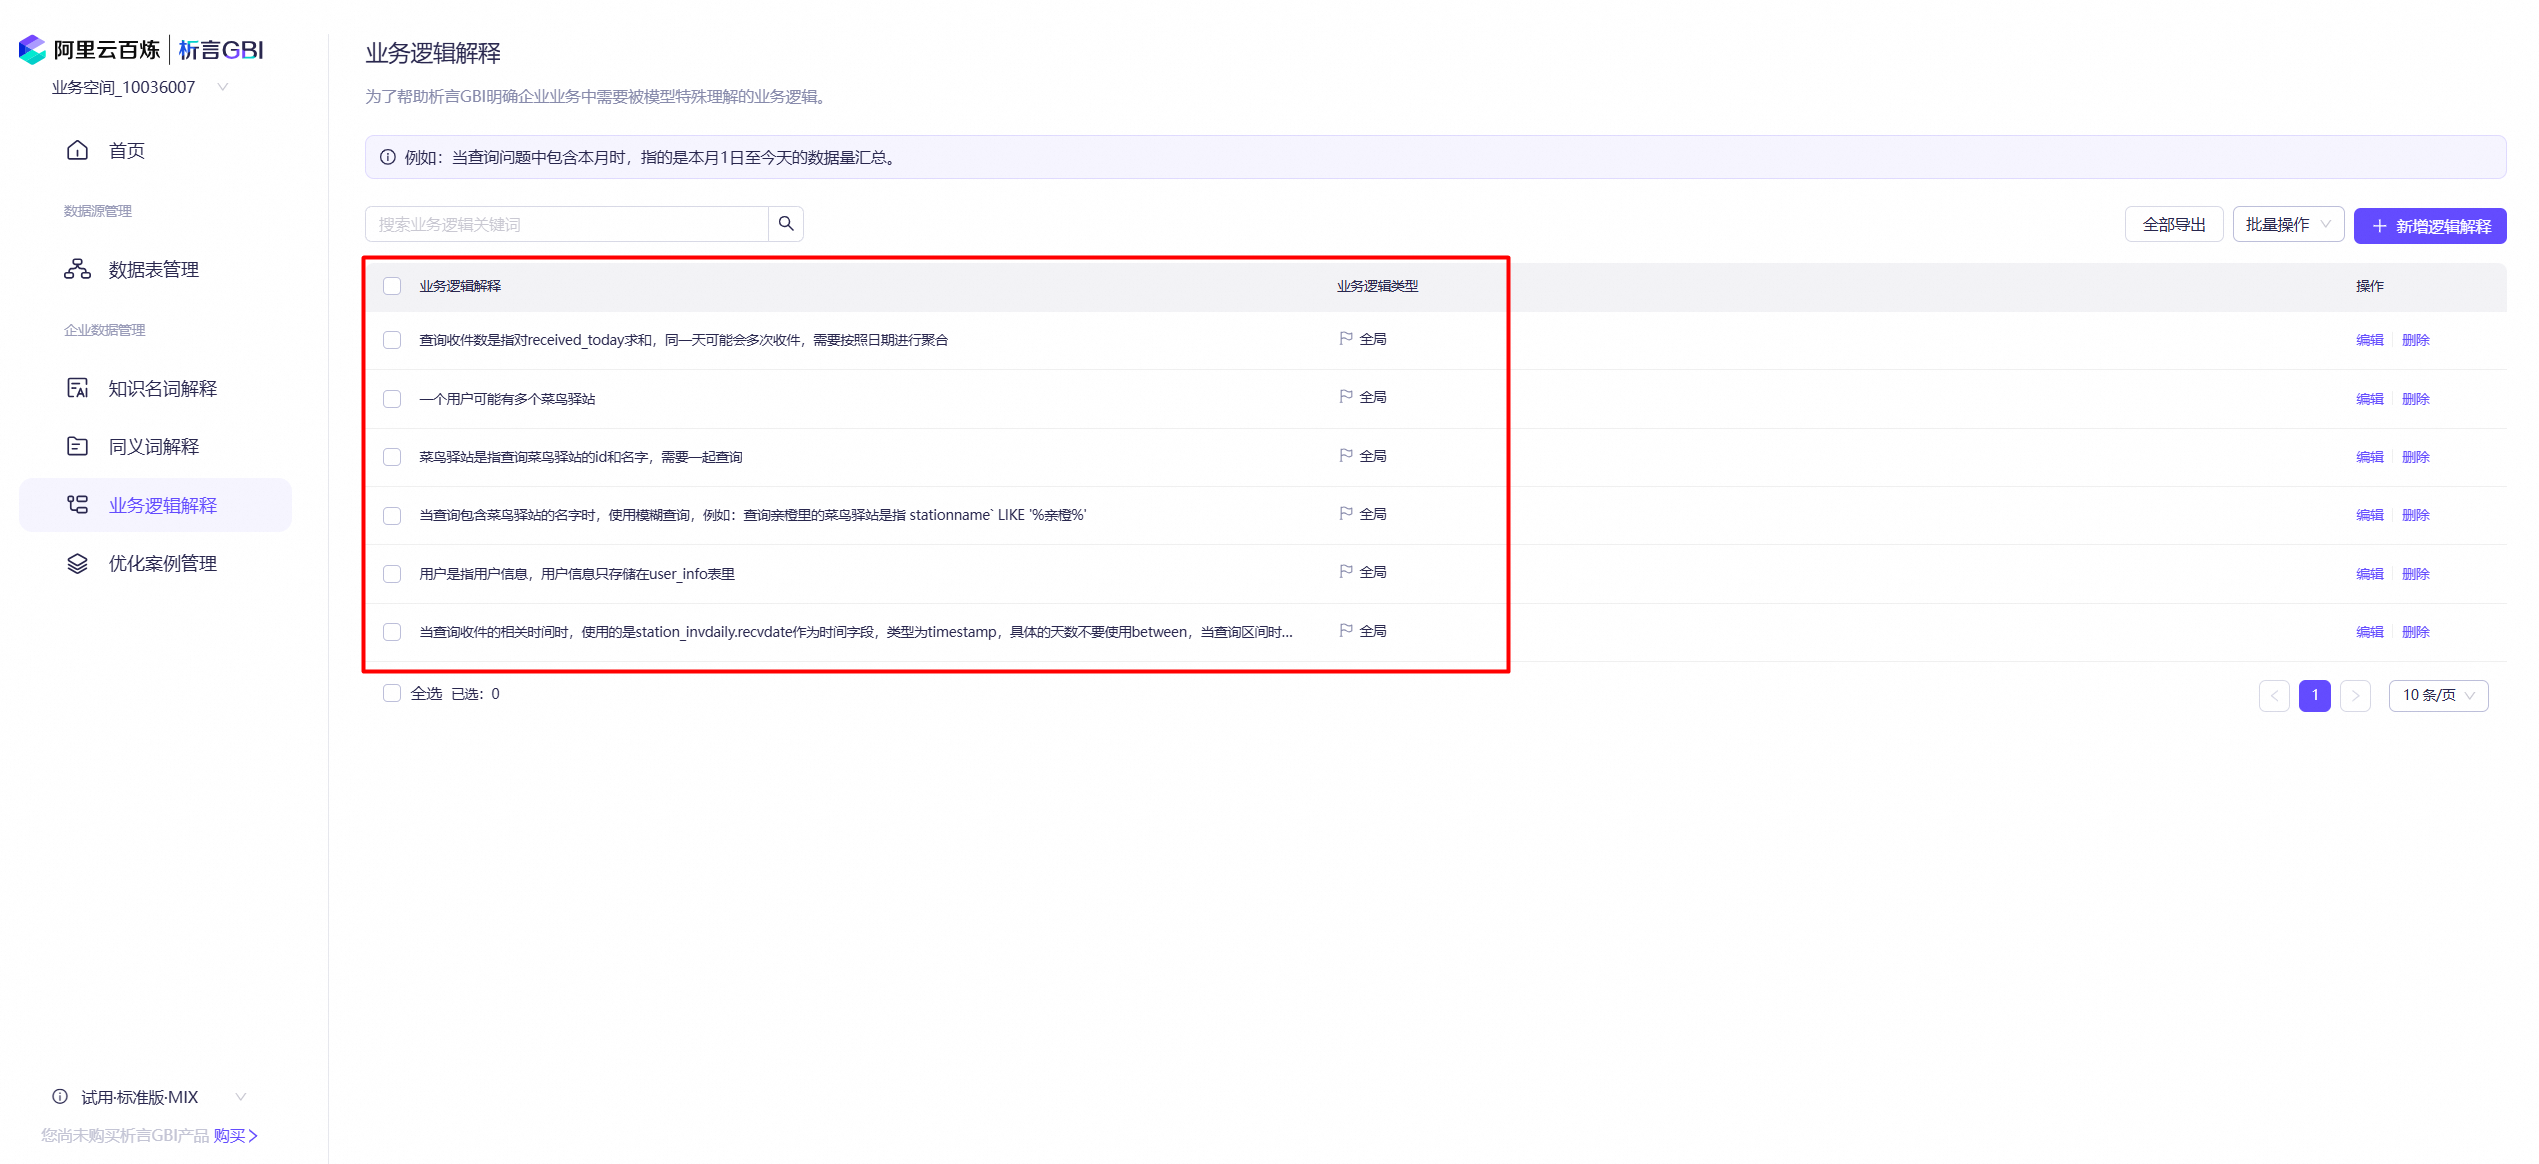Open the 批量操作 dropdown
Image resolution: width=2539 pixels, height=1164 pixels.
2288,225
